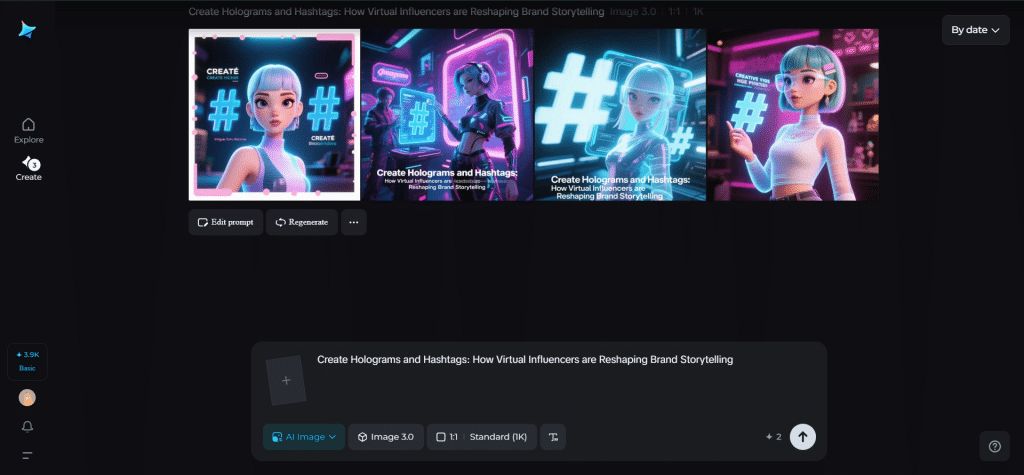Viewport: 1024px width, 475px height.
Task: Open the more options ellipsis button
Action: pyautogui.click(x=354, y=222)
